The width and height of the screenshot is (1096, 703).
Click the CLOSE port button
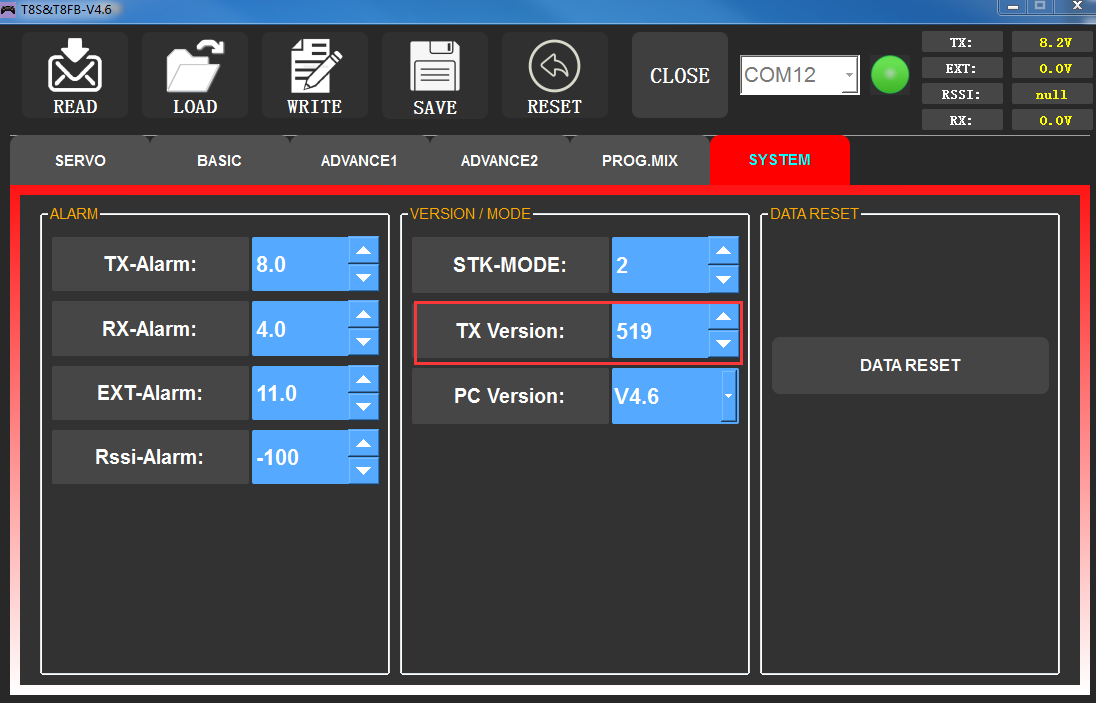pyautogui.click(x=679, y=75)
